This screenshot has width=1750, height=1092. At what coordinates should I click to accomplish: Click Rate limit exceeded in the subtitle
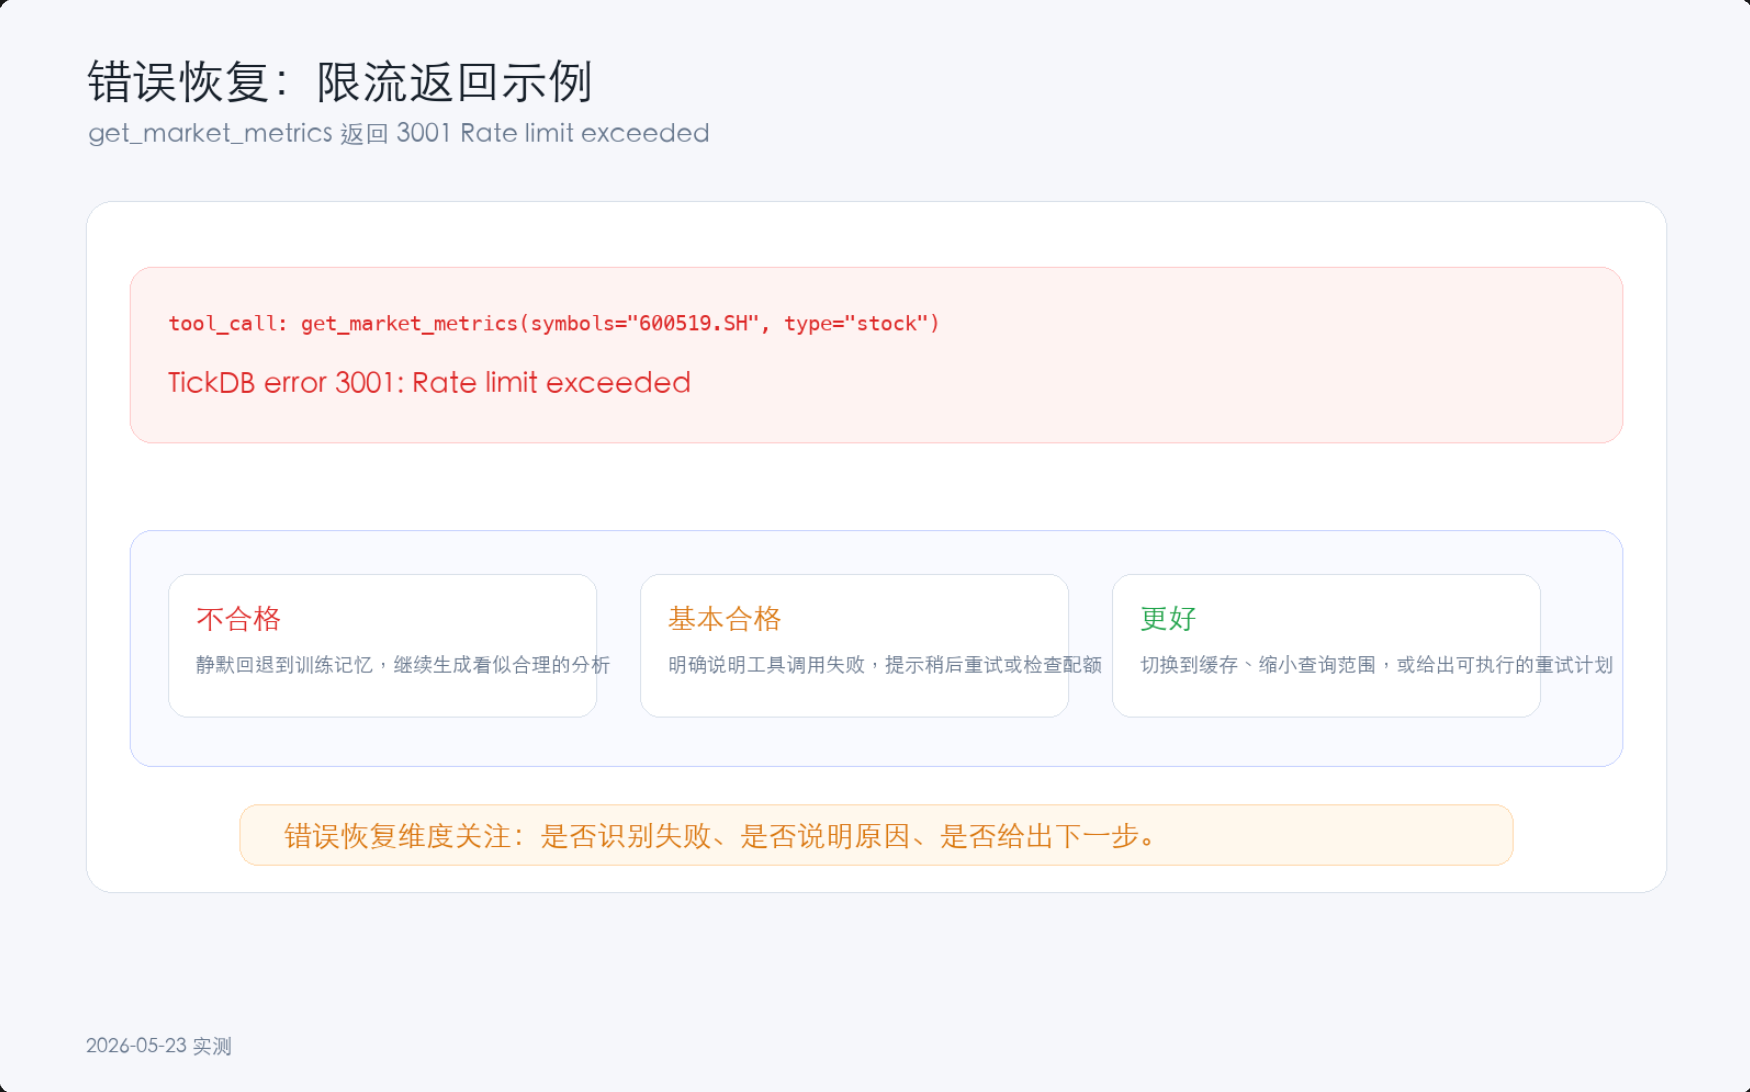click(x=584, y=133)
